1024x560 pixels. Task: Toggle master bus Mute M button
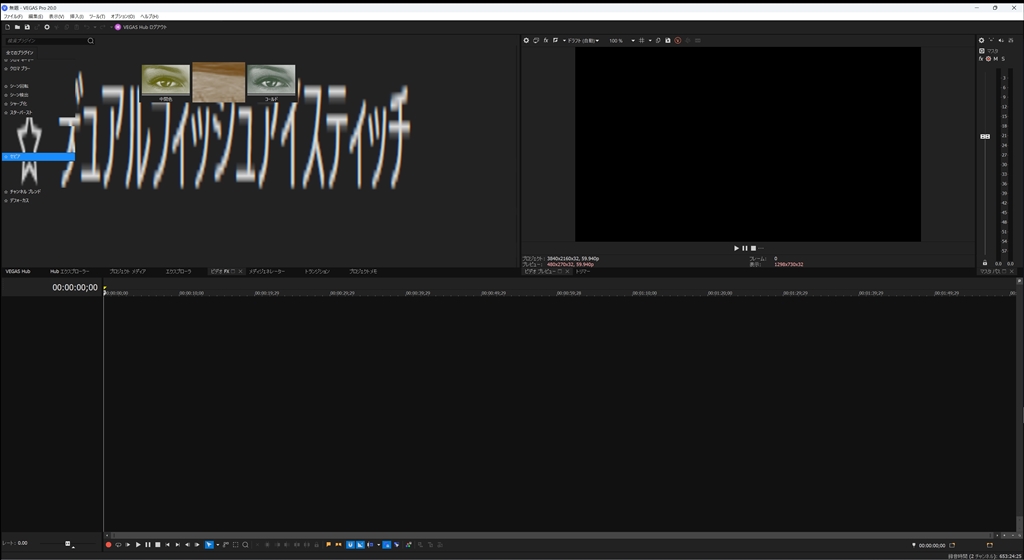point(995,59)
